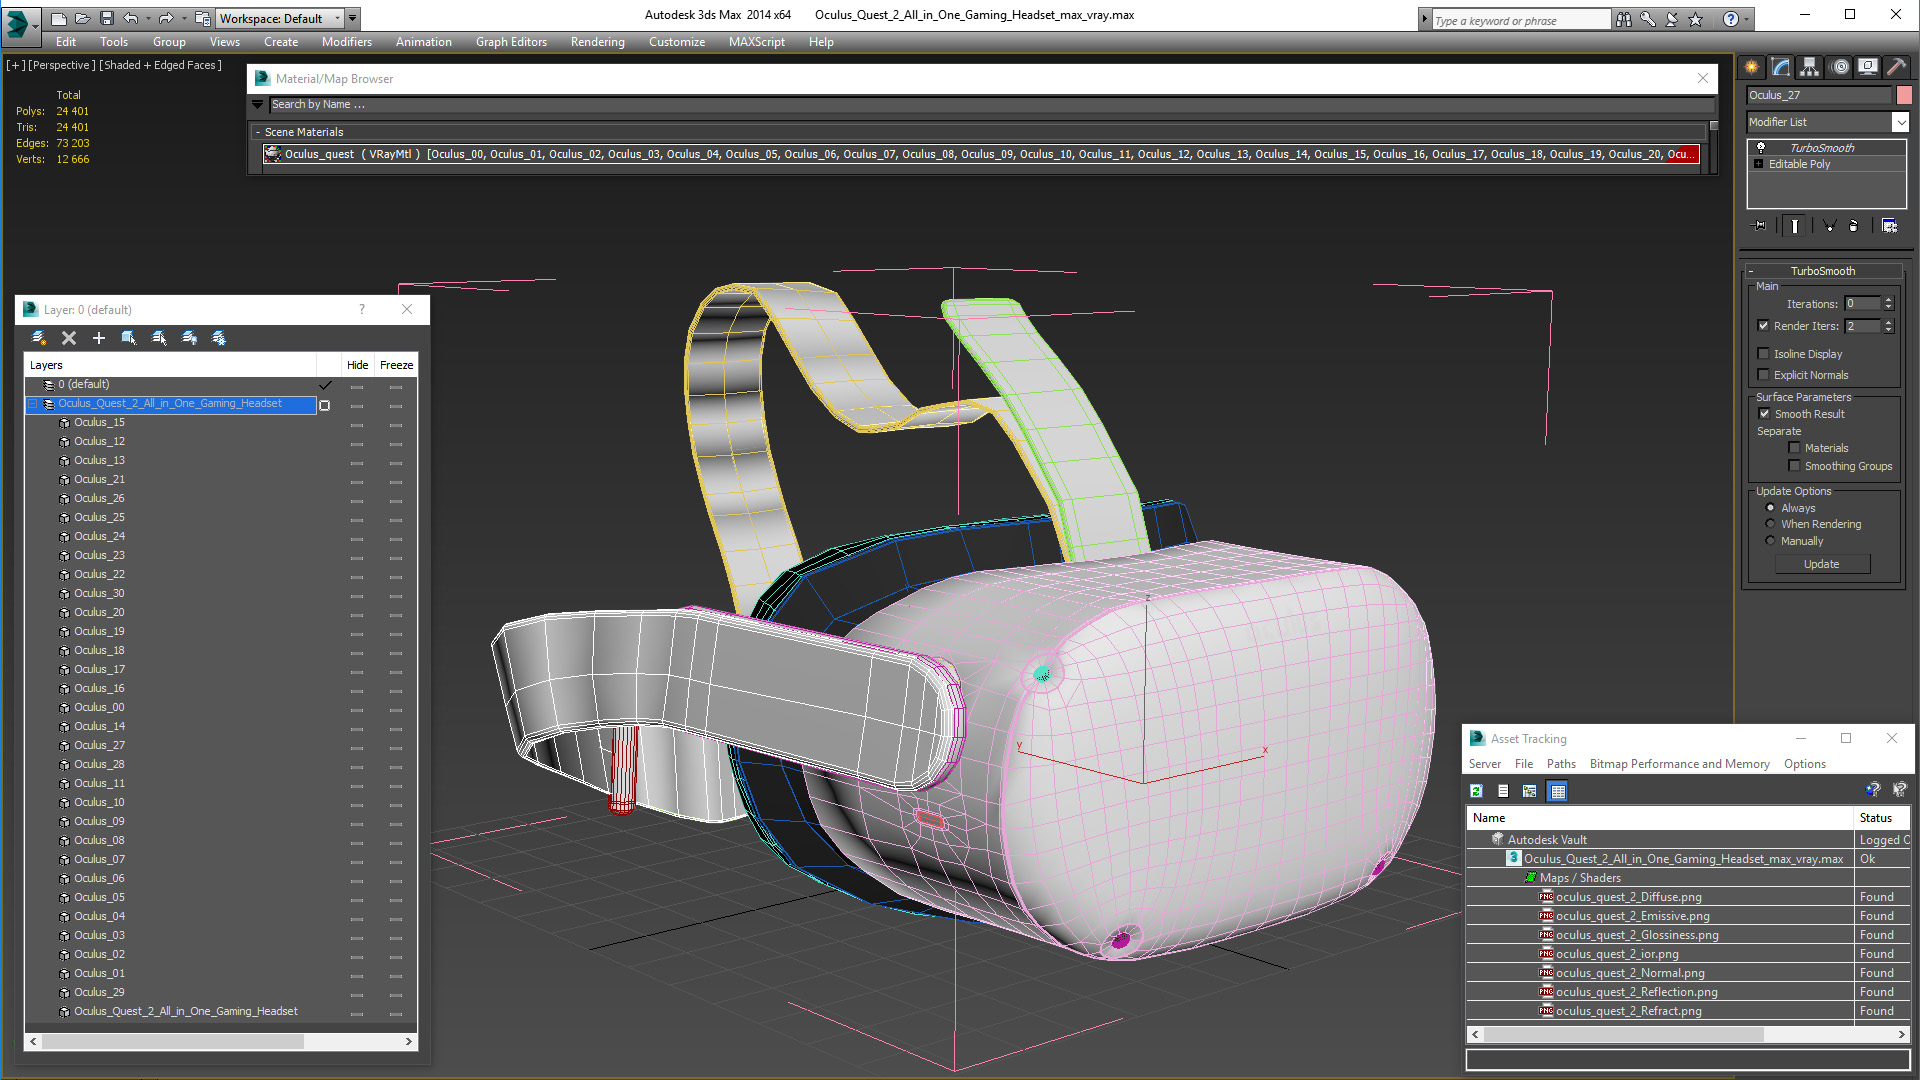Collapse Scene Materials group
Viewport: 1920px width, 1080px height.
coord(258,132)
